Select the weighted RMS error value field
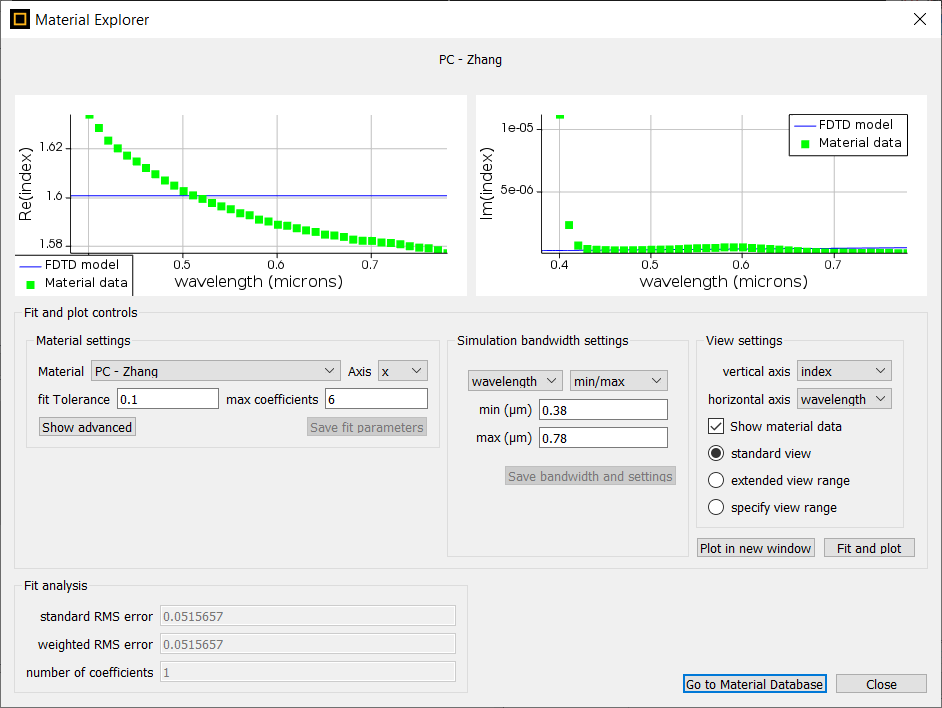 [308, 644]
